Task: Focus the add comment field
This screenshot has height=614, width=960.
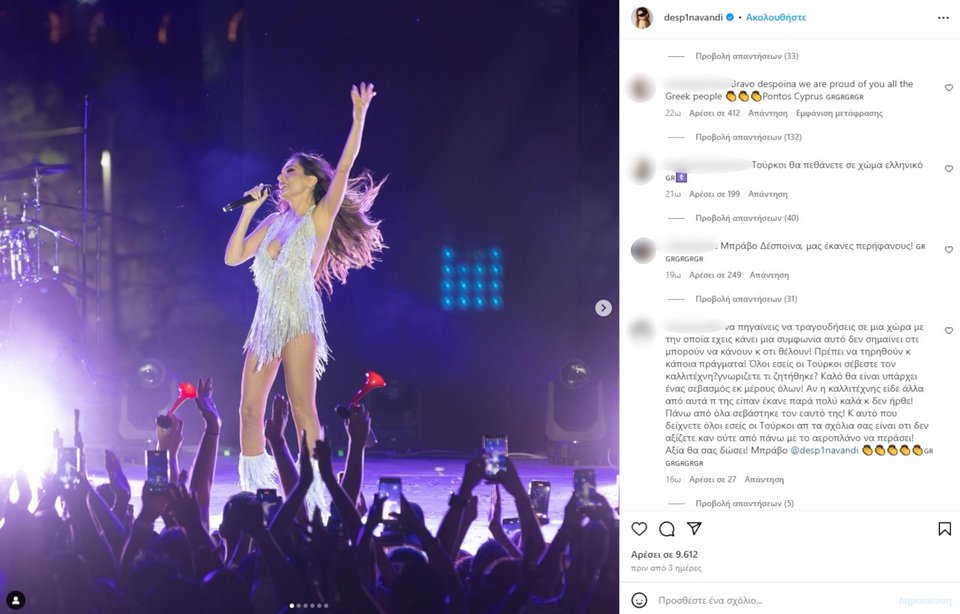Action: click(x=771, y=601)
